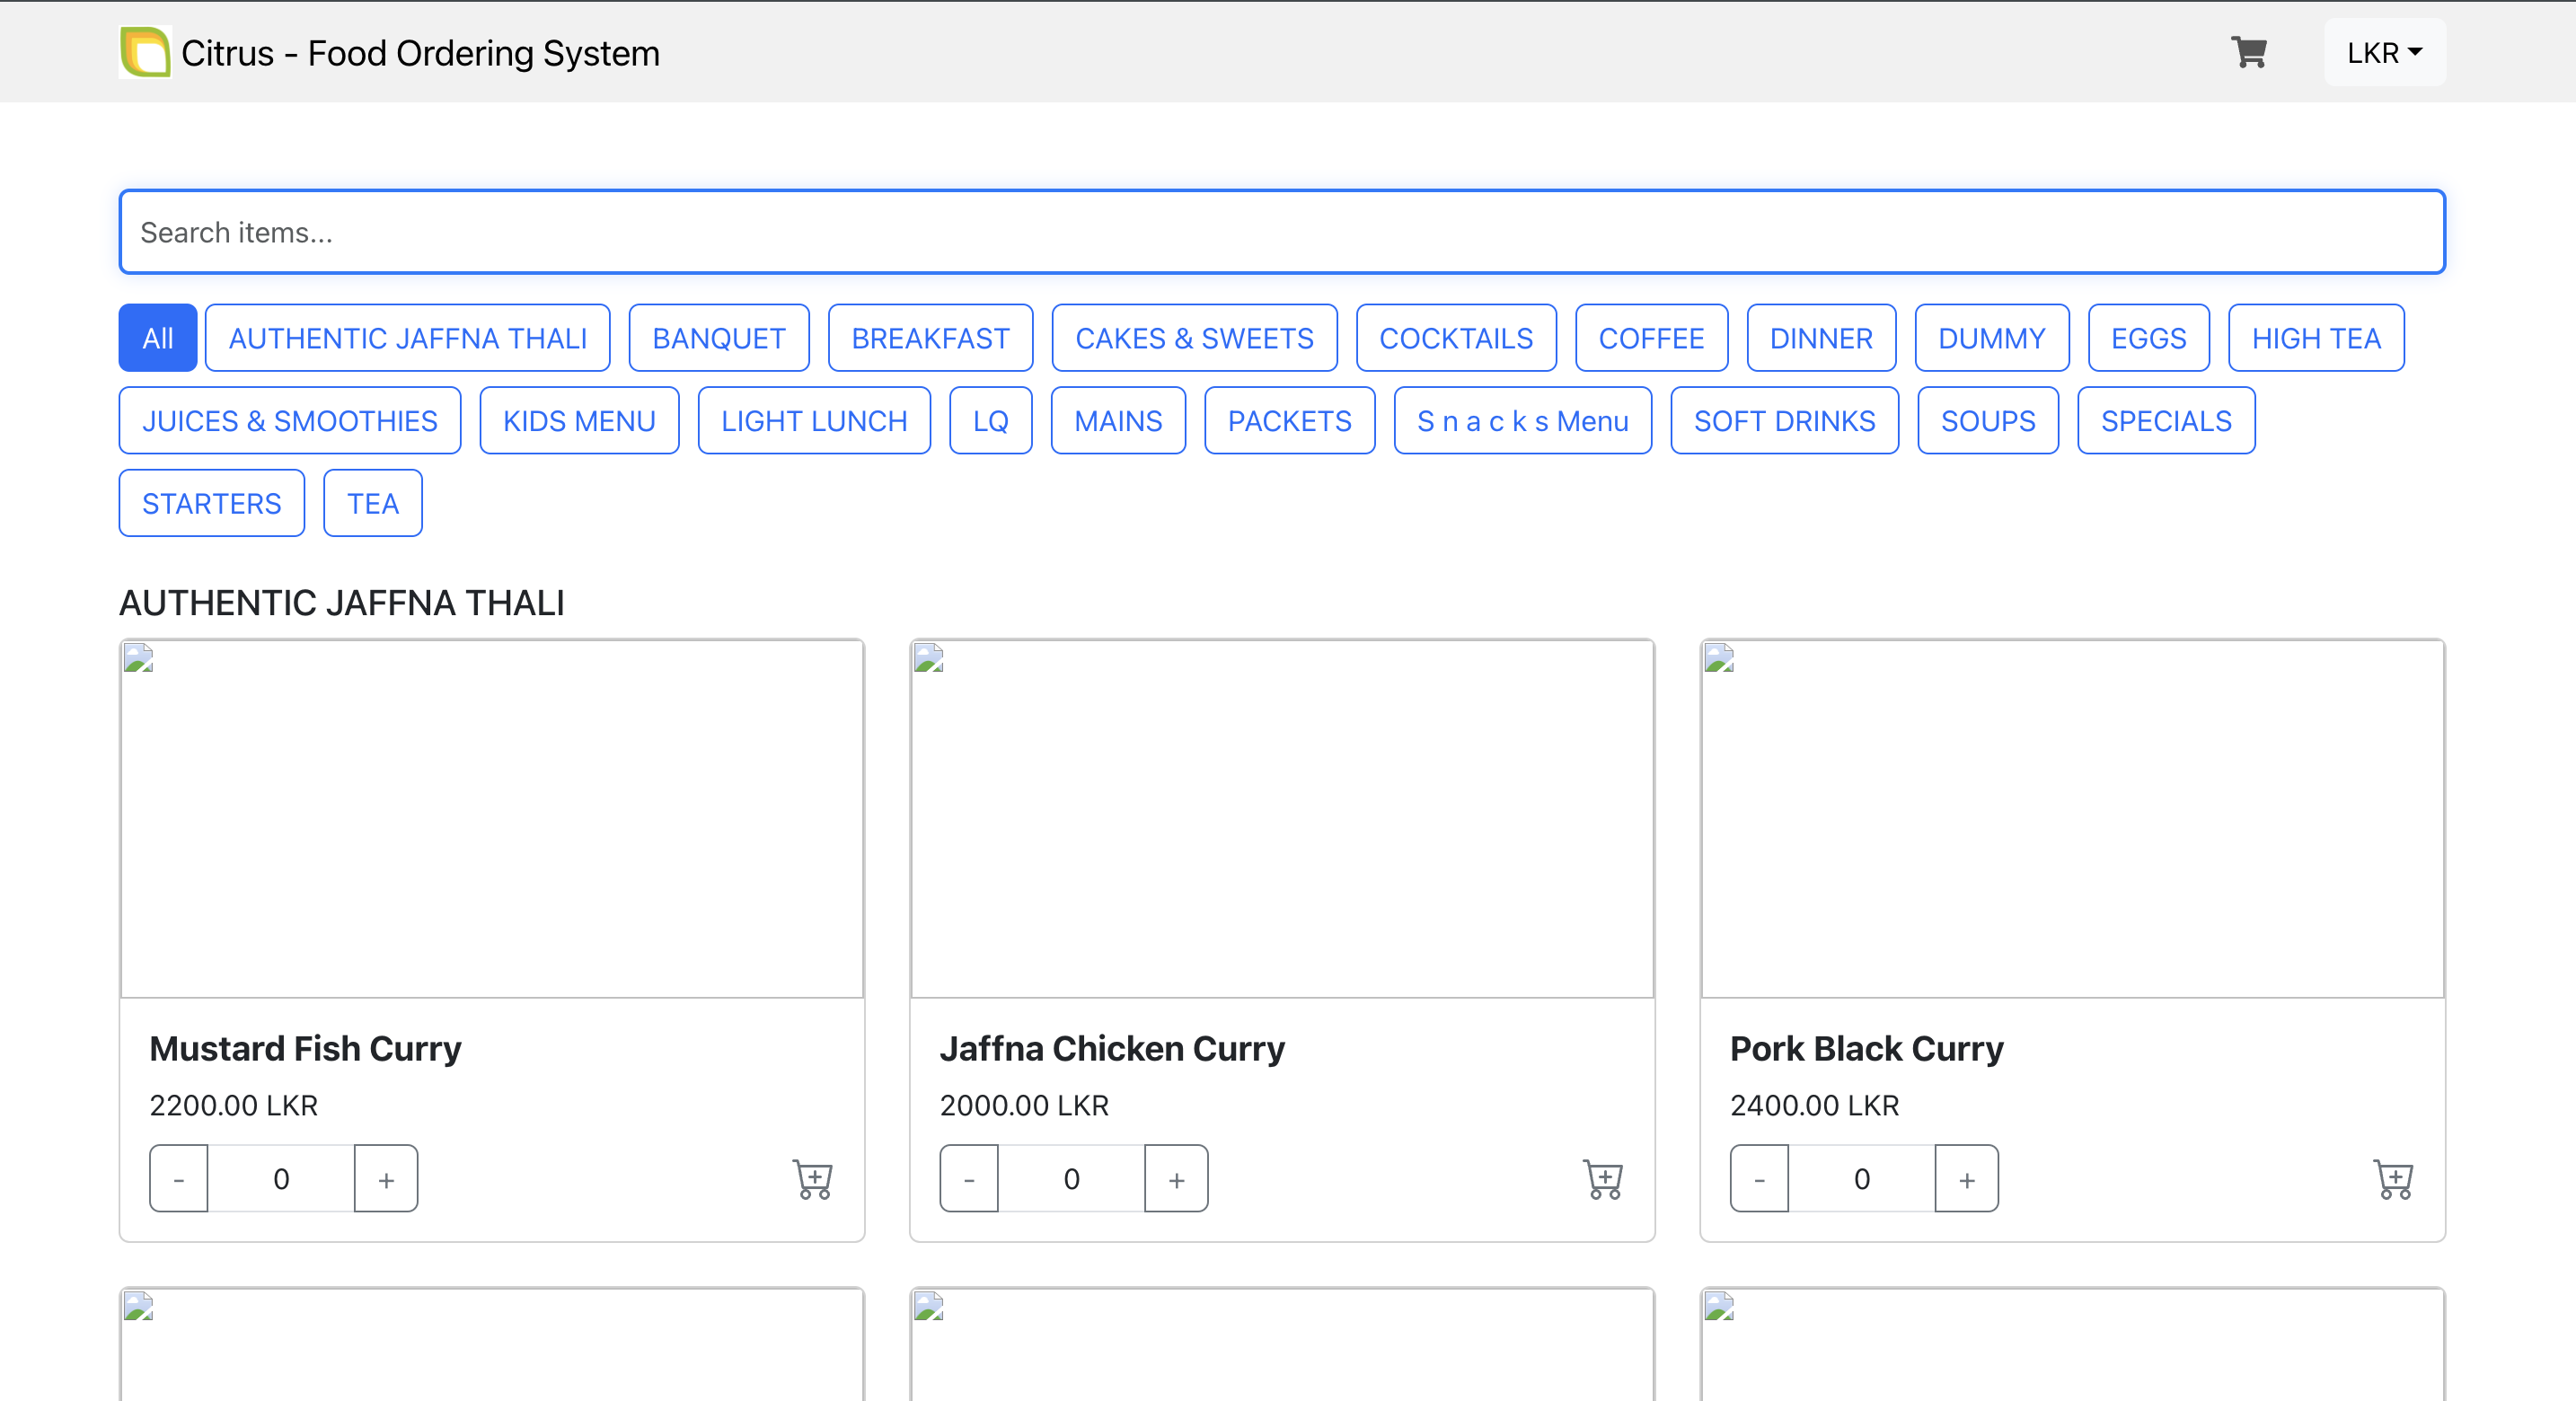
Task: Open Pork Black Curry image
Action: tap(2072, 818)
